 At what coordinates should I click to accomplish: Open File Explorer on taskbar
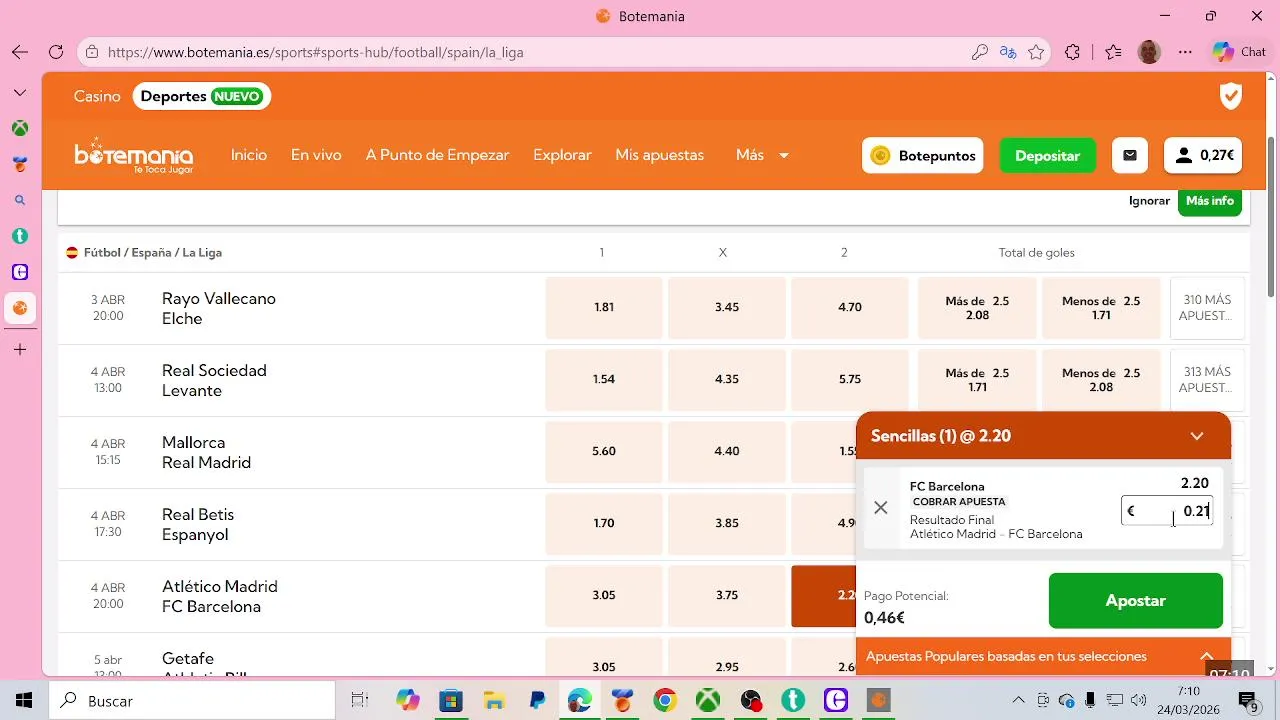(493, 701)
